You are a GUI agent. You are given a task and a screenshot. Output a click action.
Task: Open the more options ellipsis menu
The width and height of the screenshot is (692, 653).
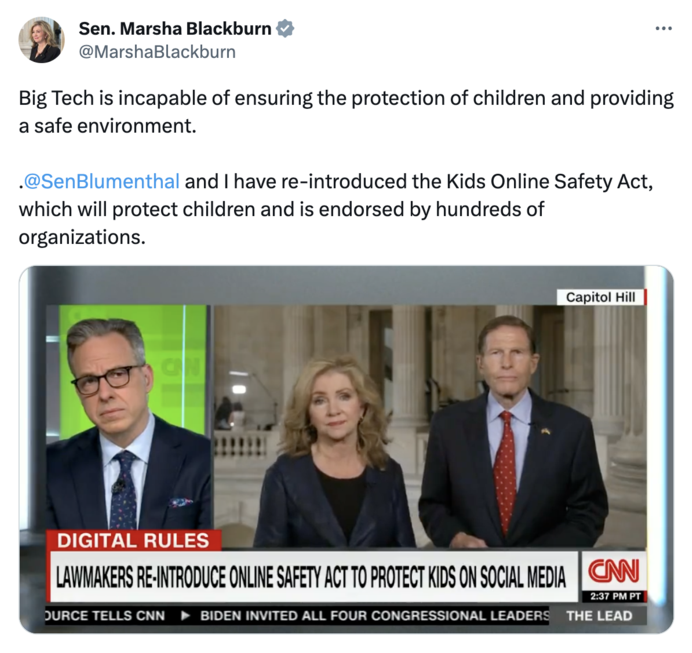pyautogui.click(x=663, y=29)
